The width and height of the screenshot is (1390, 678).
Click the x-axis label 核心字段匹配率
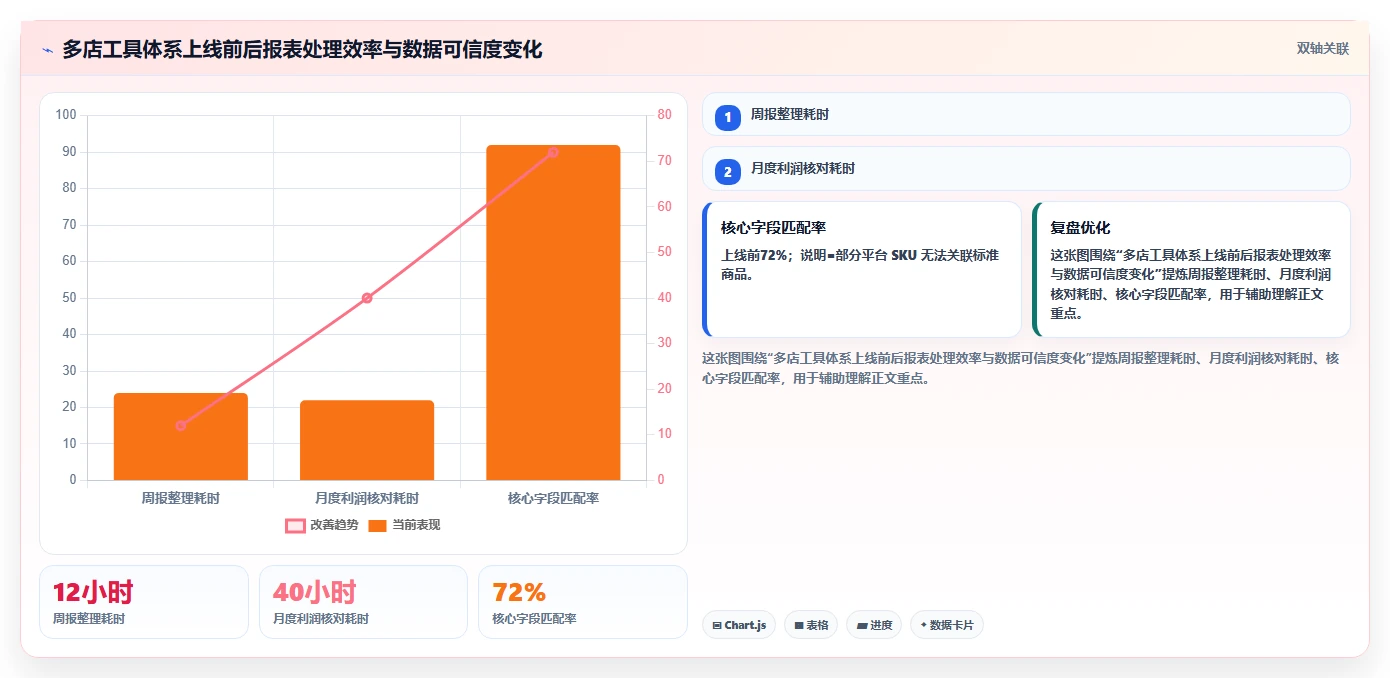click(553, 498)
